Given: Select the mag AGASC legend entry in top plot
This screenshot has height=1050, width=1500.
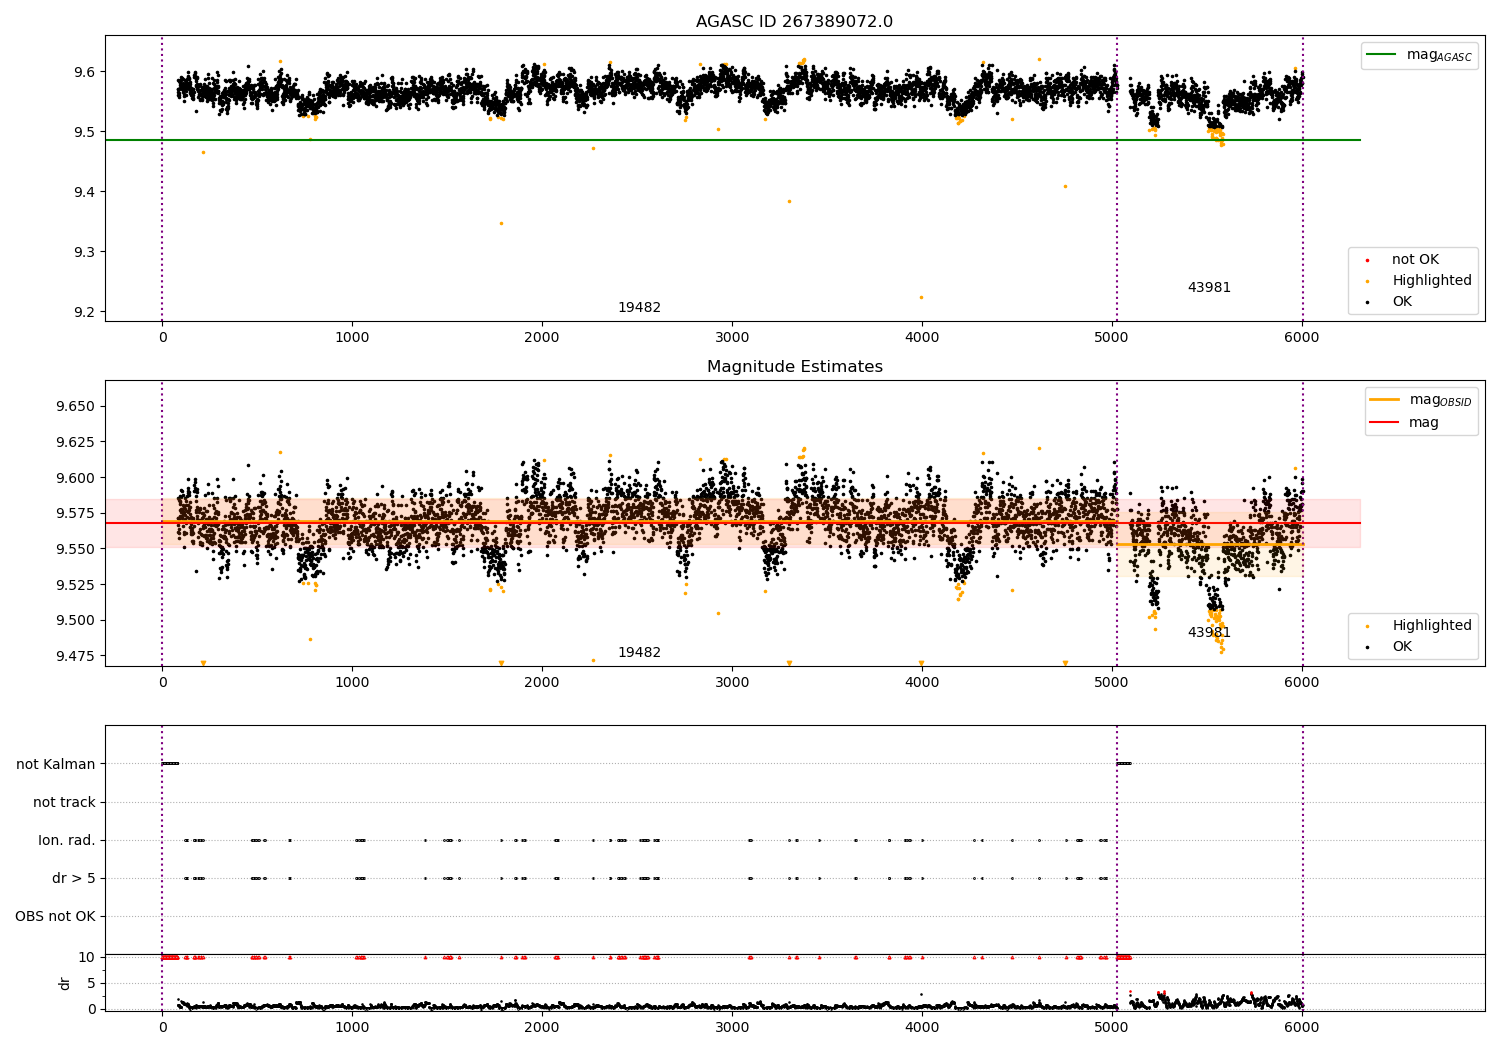Looking at the screenshot, I should [1419, 55].
